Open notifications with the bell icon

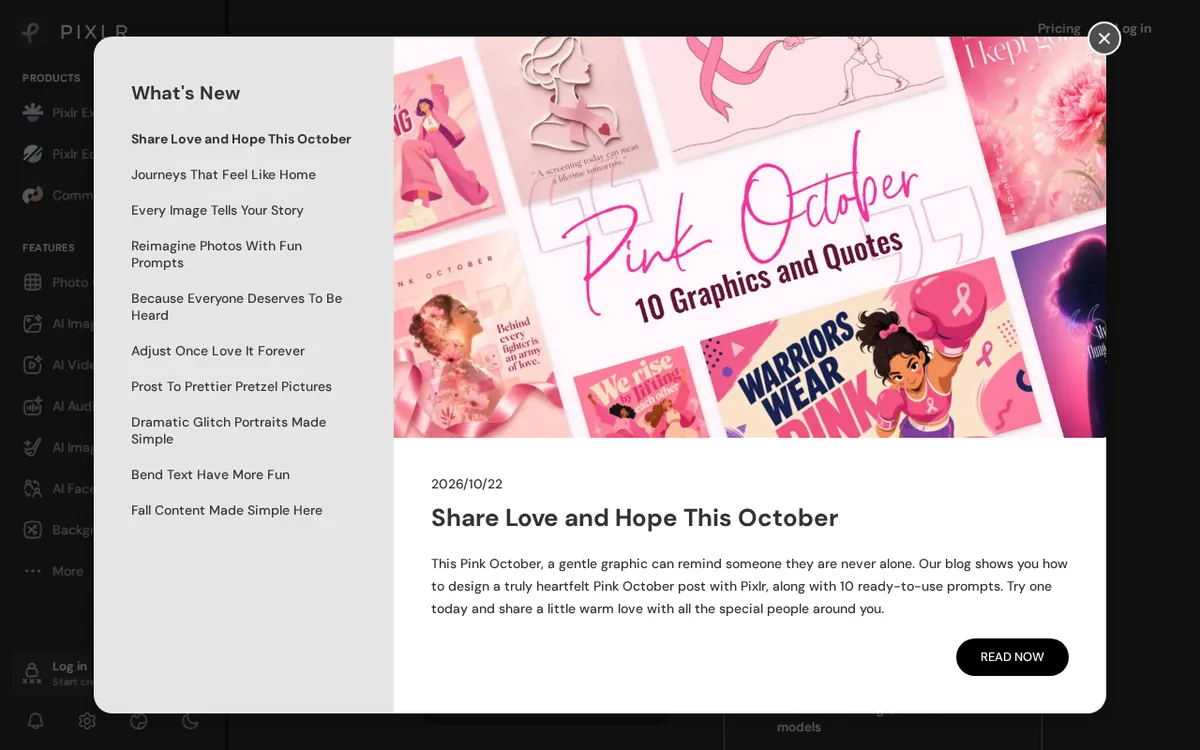[35, 721]
